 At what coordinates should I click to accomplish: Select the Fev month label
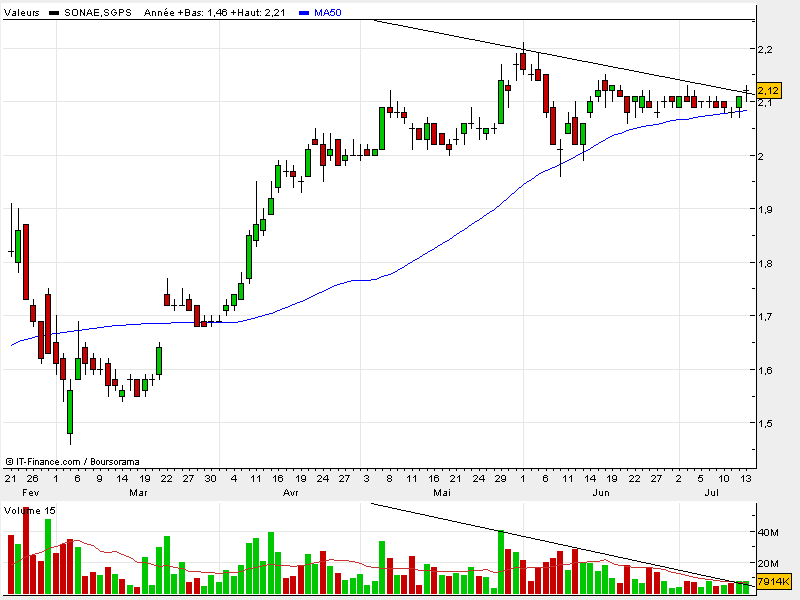click(31, 492)
